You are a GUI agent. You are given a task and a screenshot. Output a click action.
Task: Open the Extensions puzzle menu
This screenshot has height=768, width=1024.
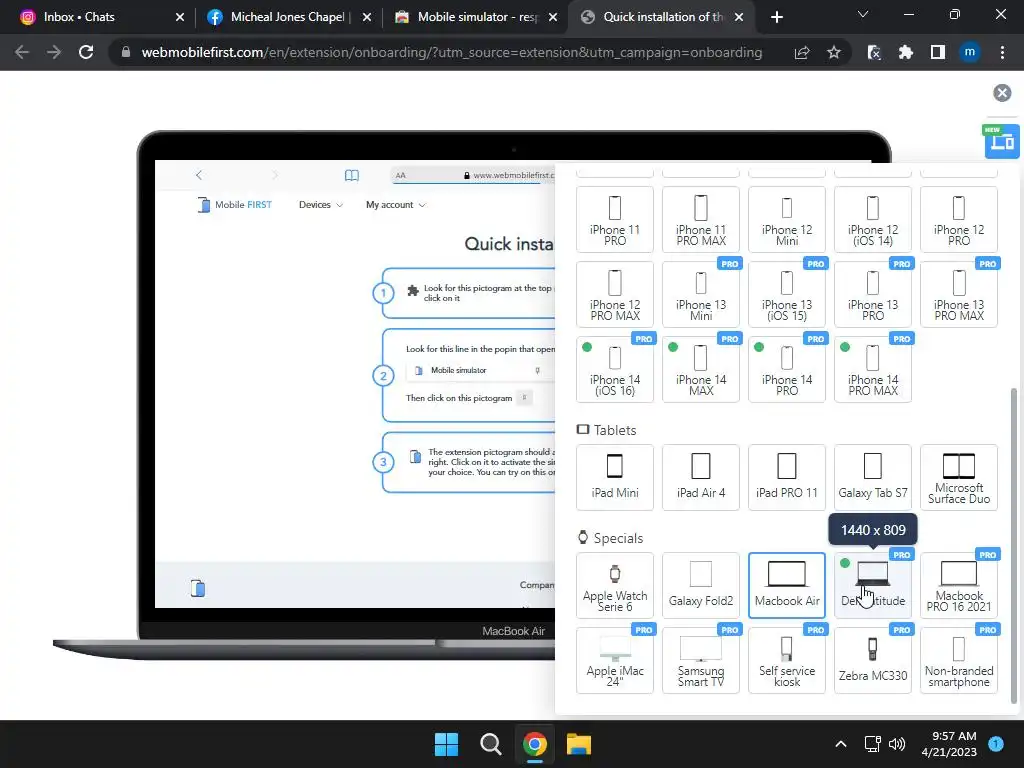click(x=905, y=52)
